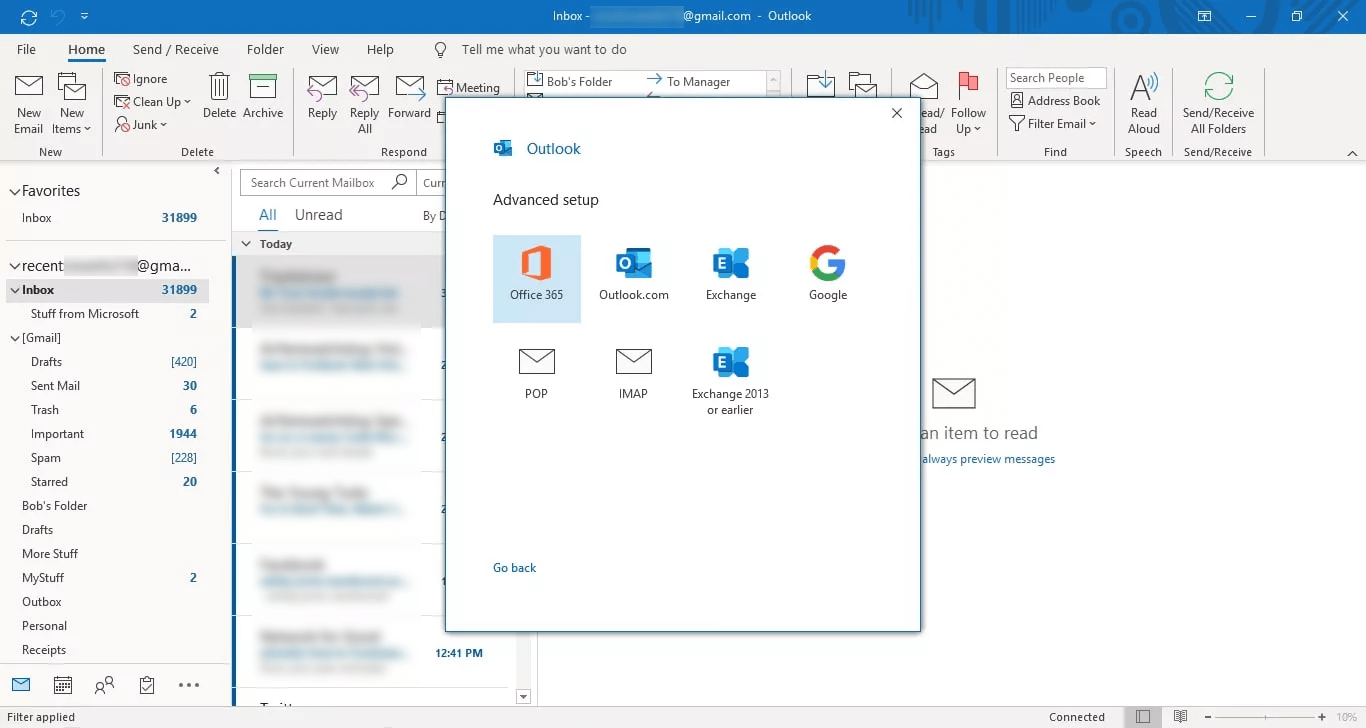This screenshot has height=728, width=1366.
Task: Collapse the Today message group
Action: pos(247,244)
